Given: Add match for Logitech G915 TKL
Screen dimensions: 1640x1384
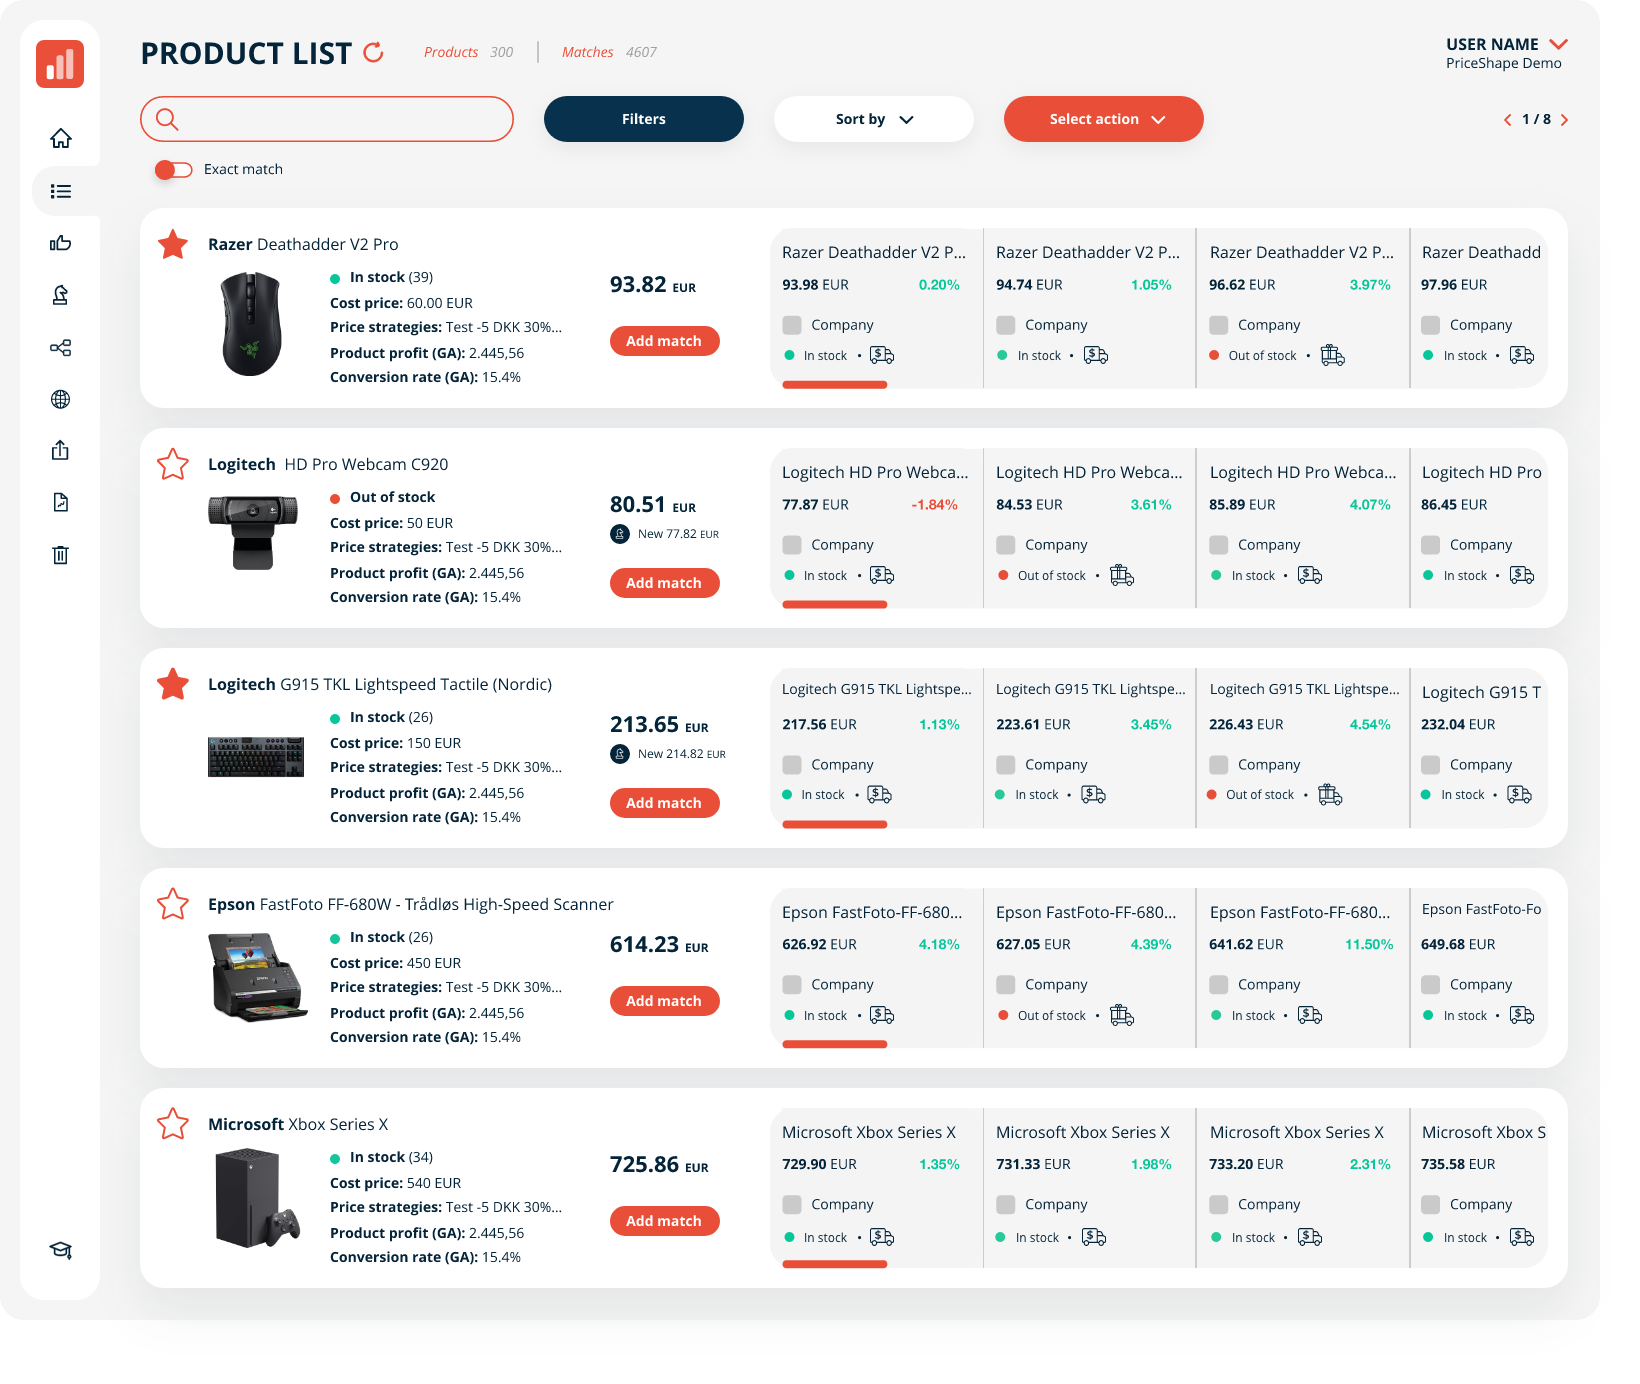Looking at the screenshot, I should 665,803.
